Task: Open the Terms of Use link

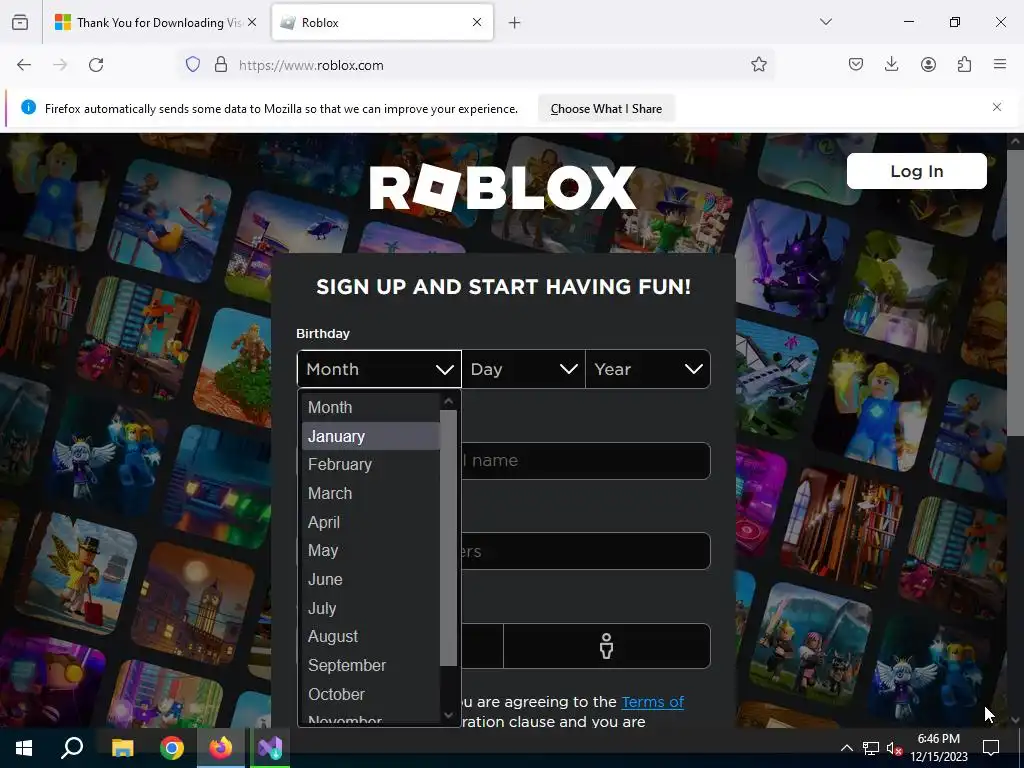Action: pos(652,702)
